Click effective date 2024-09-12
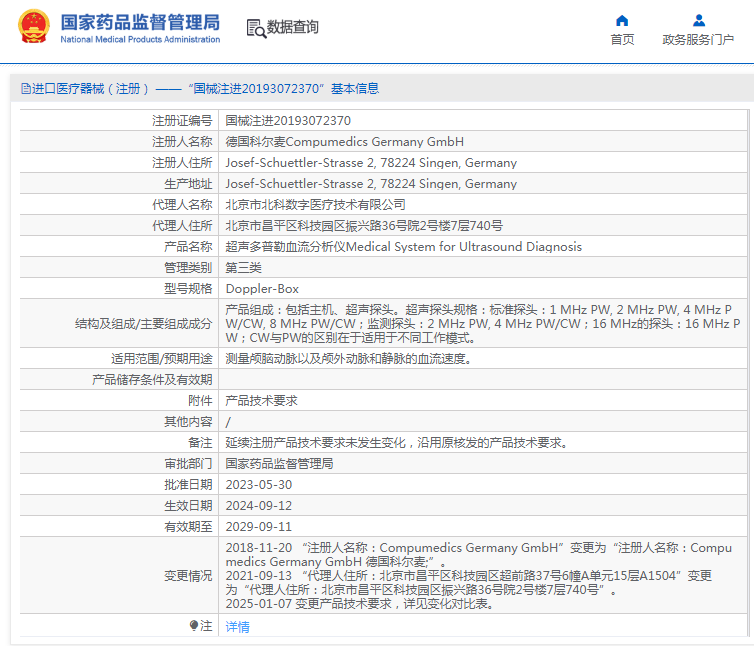 point(259,506)
